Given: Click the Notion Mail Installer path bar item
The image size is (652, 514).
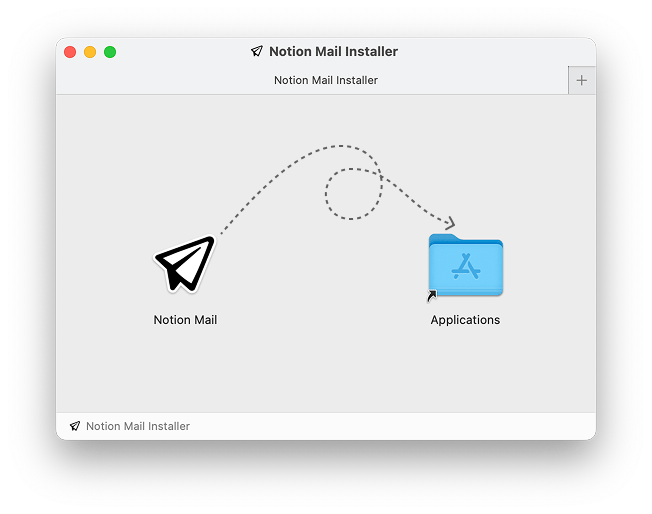Looking at the screenshot, I should [130, 426].
